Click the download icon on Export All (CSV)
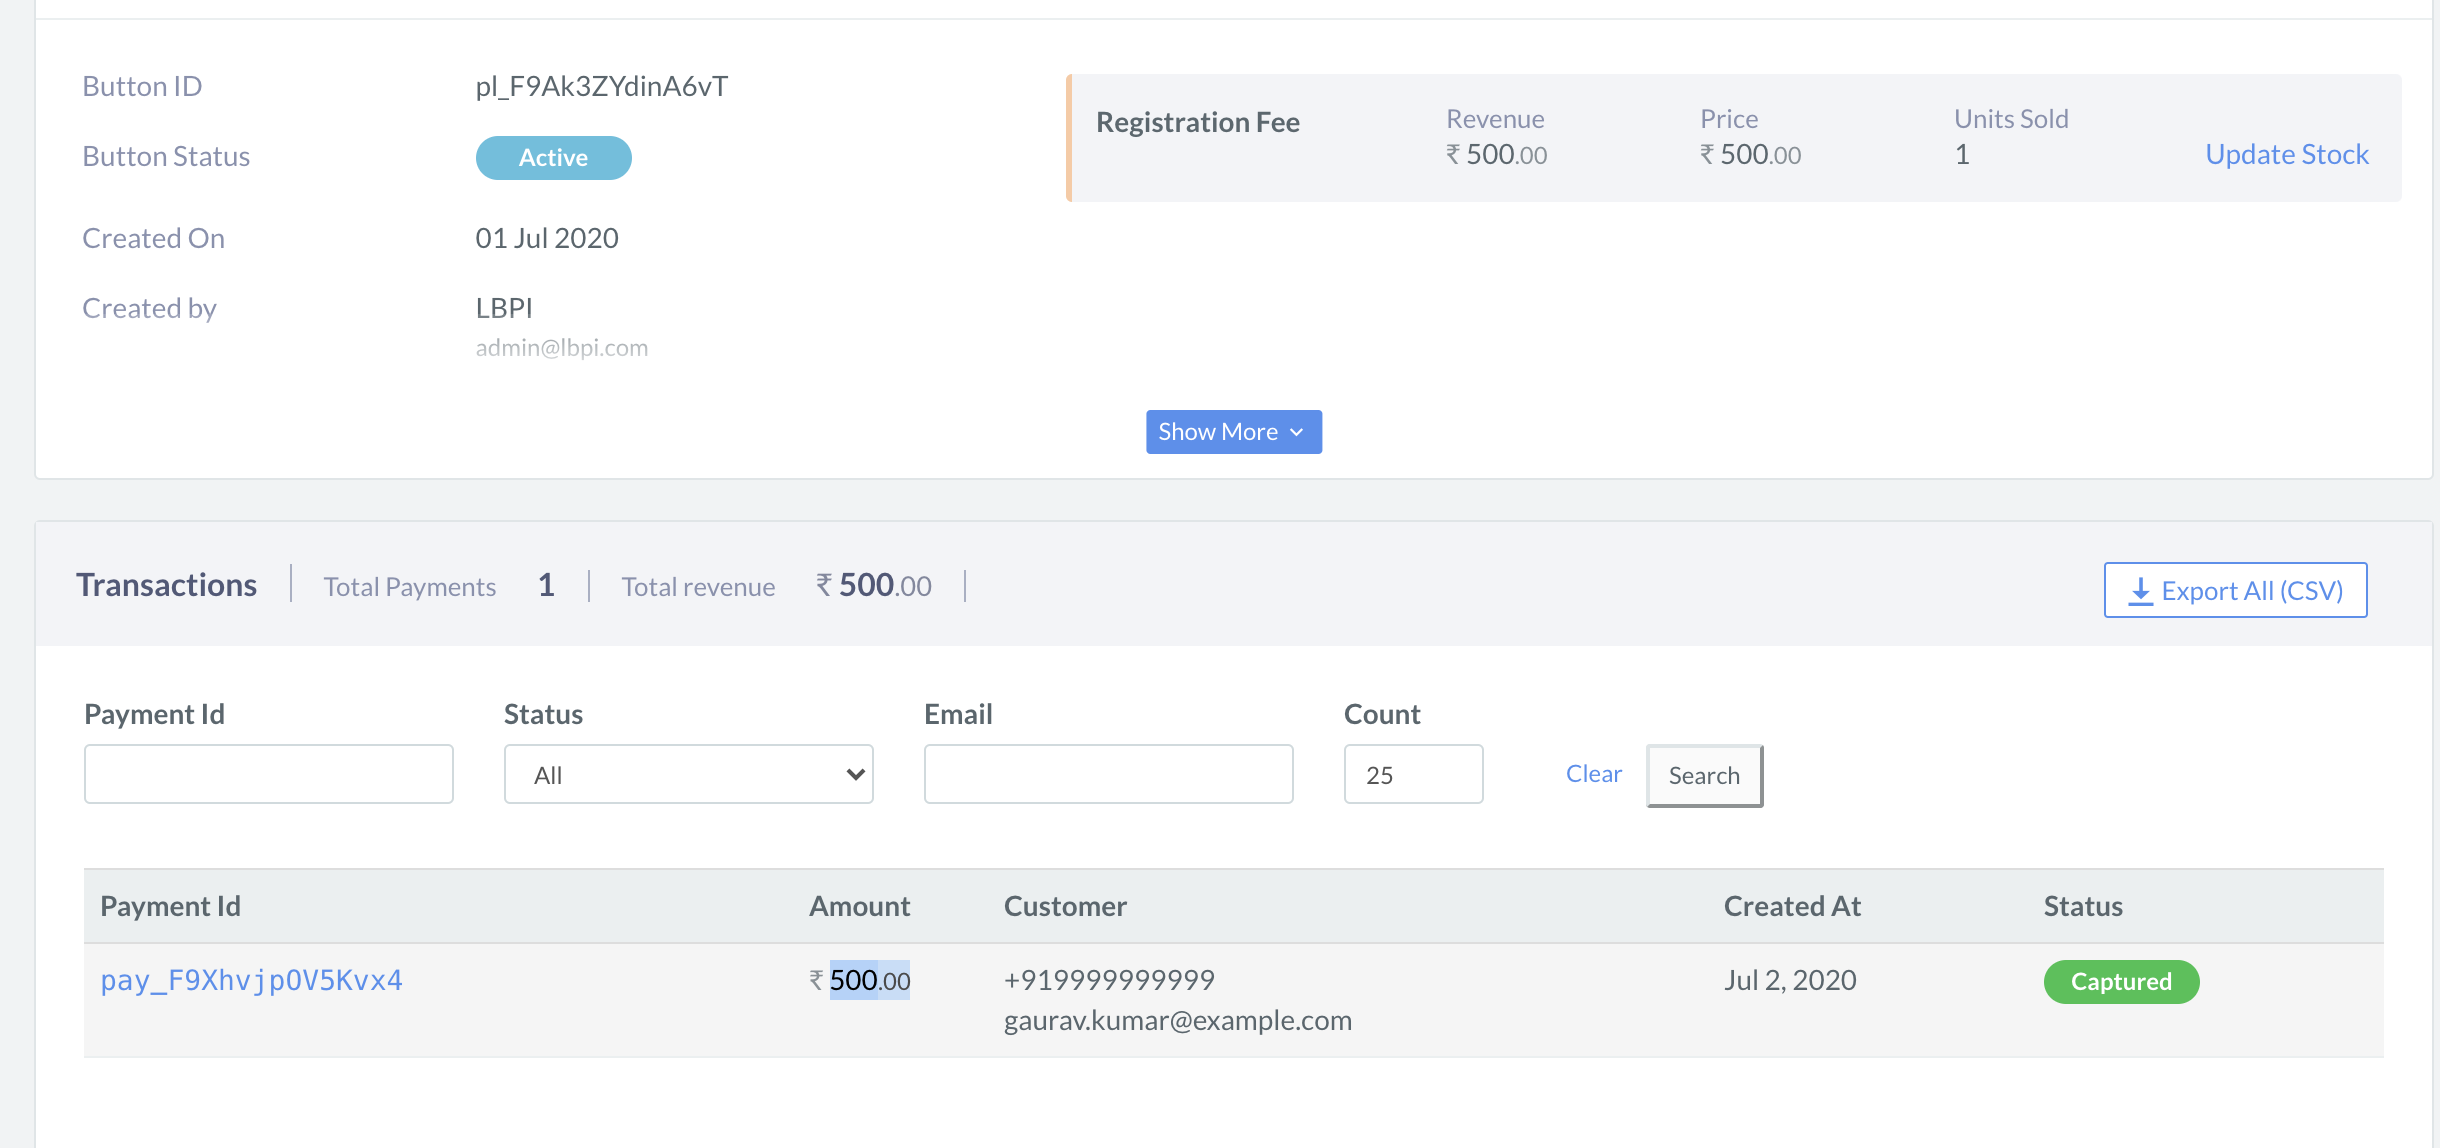Viewport: 2440px width, 1148px height. 2139,590
